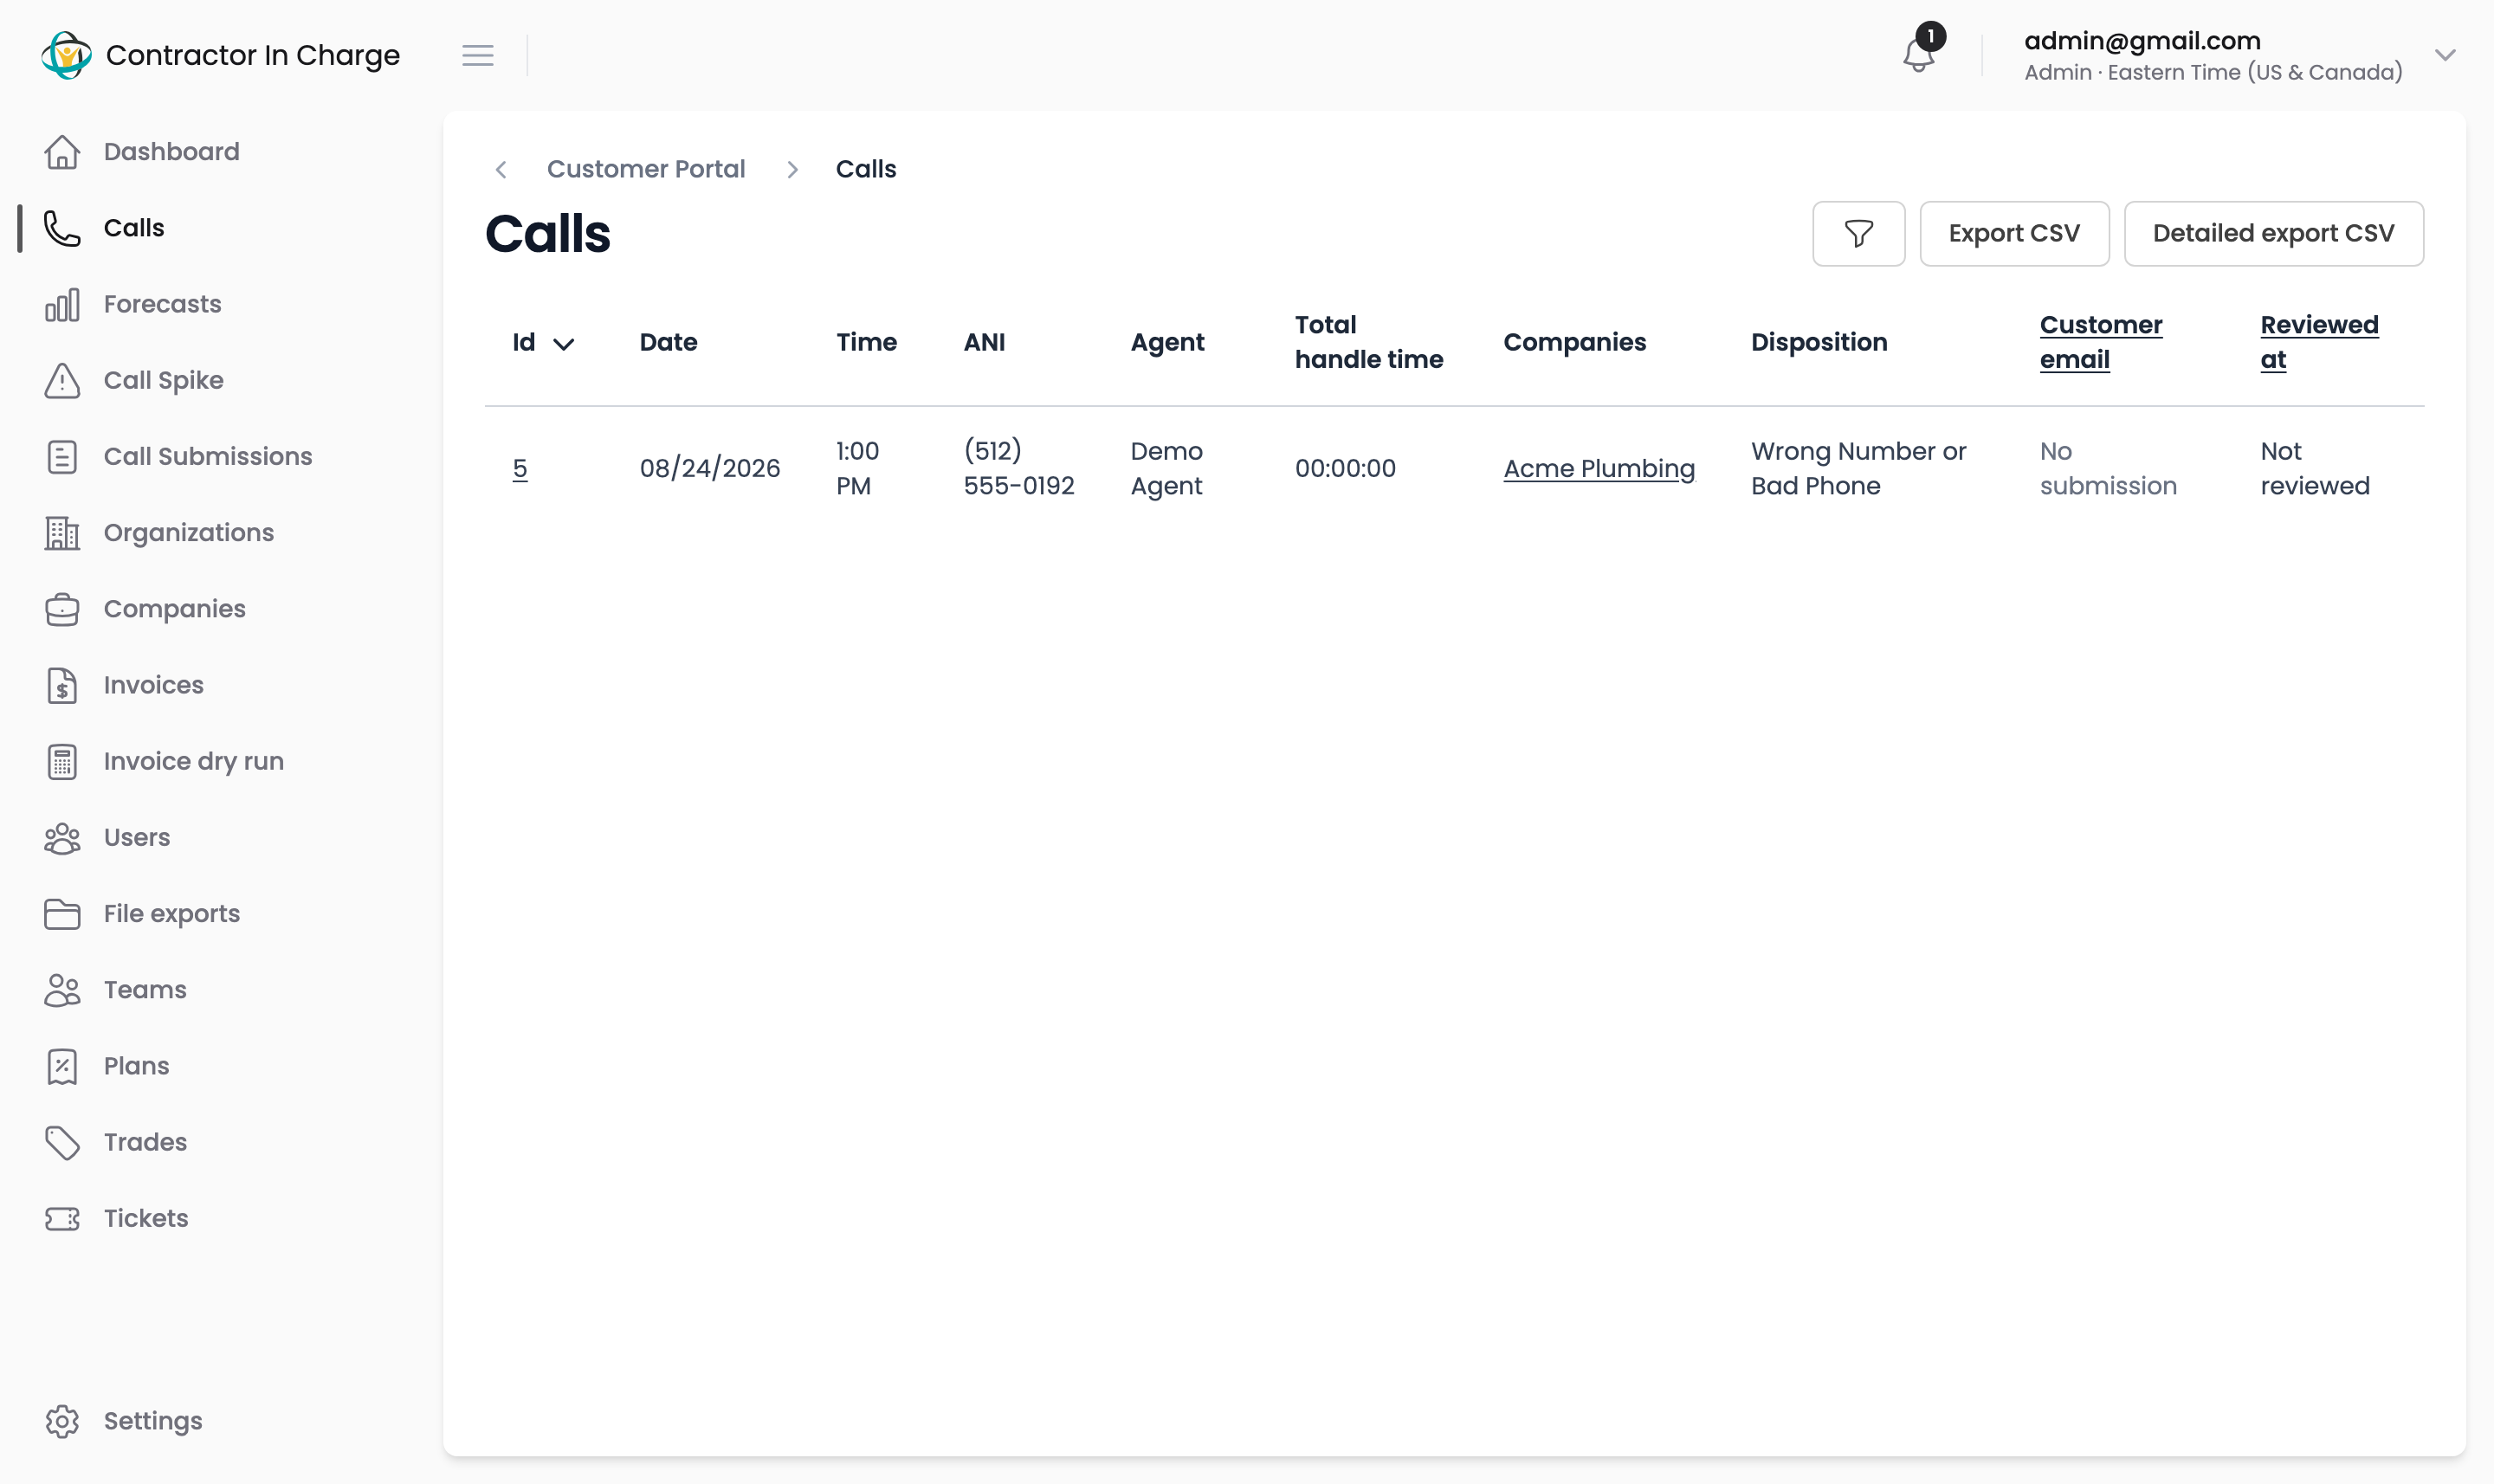
Task: Click Wrong Number or Bad Phone disposition
Action: pos(1858,468)
